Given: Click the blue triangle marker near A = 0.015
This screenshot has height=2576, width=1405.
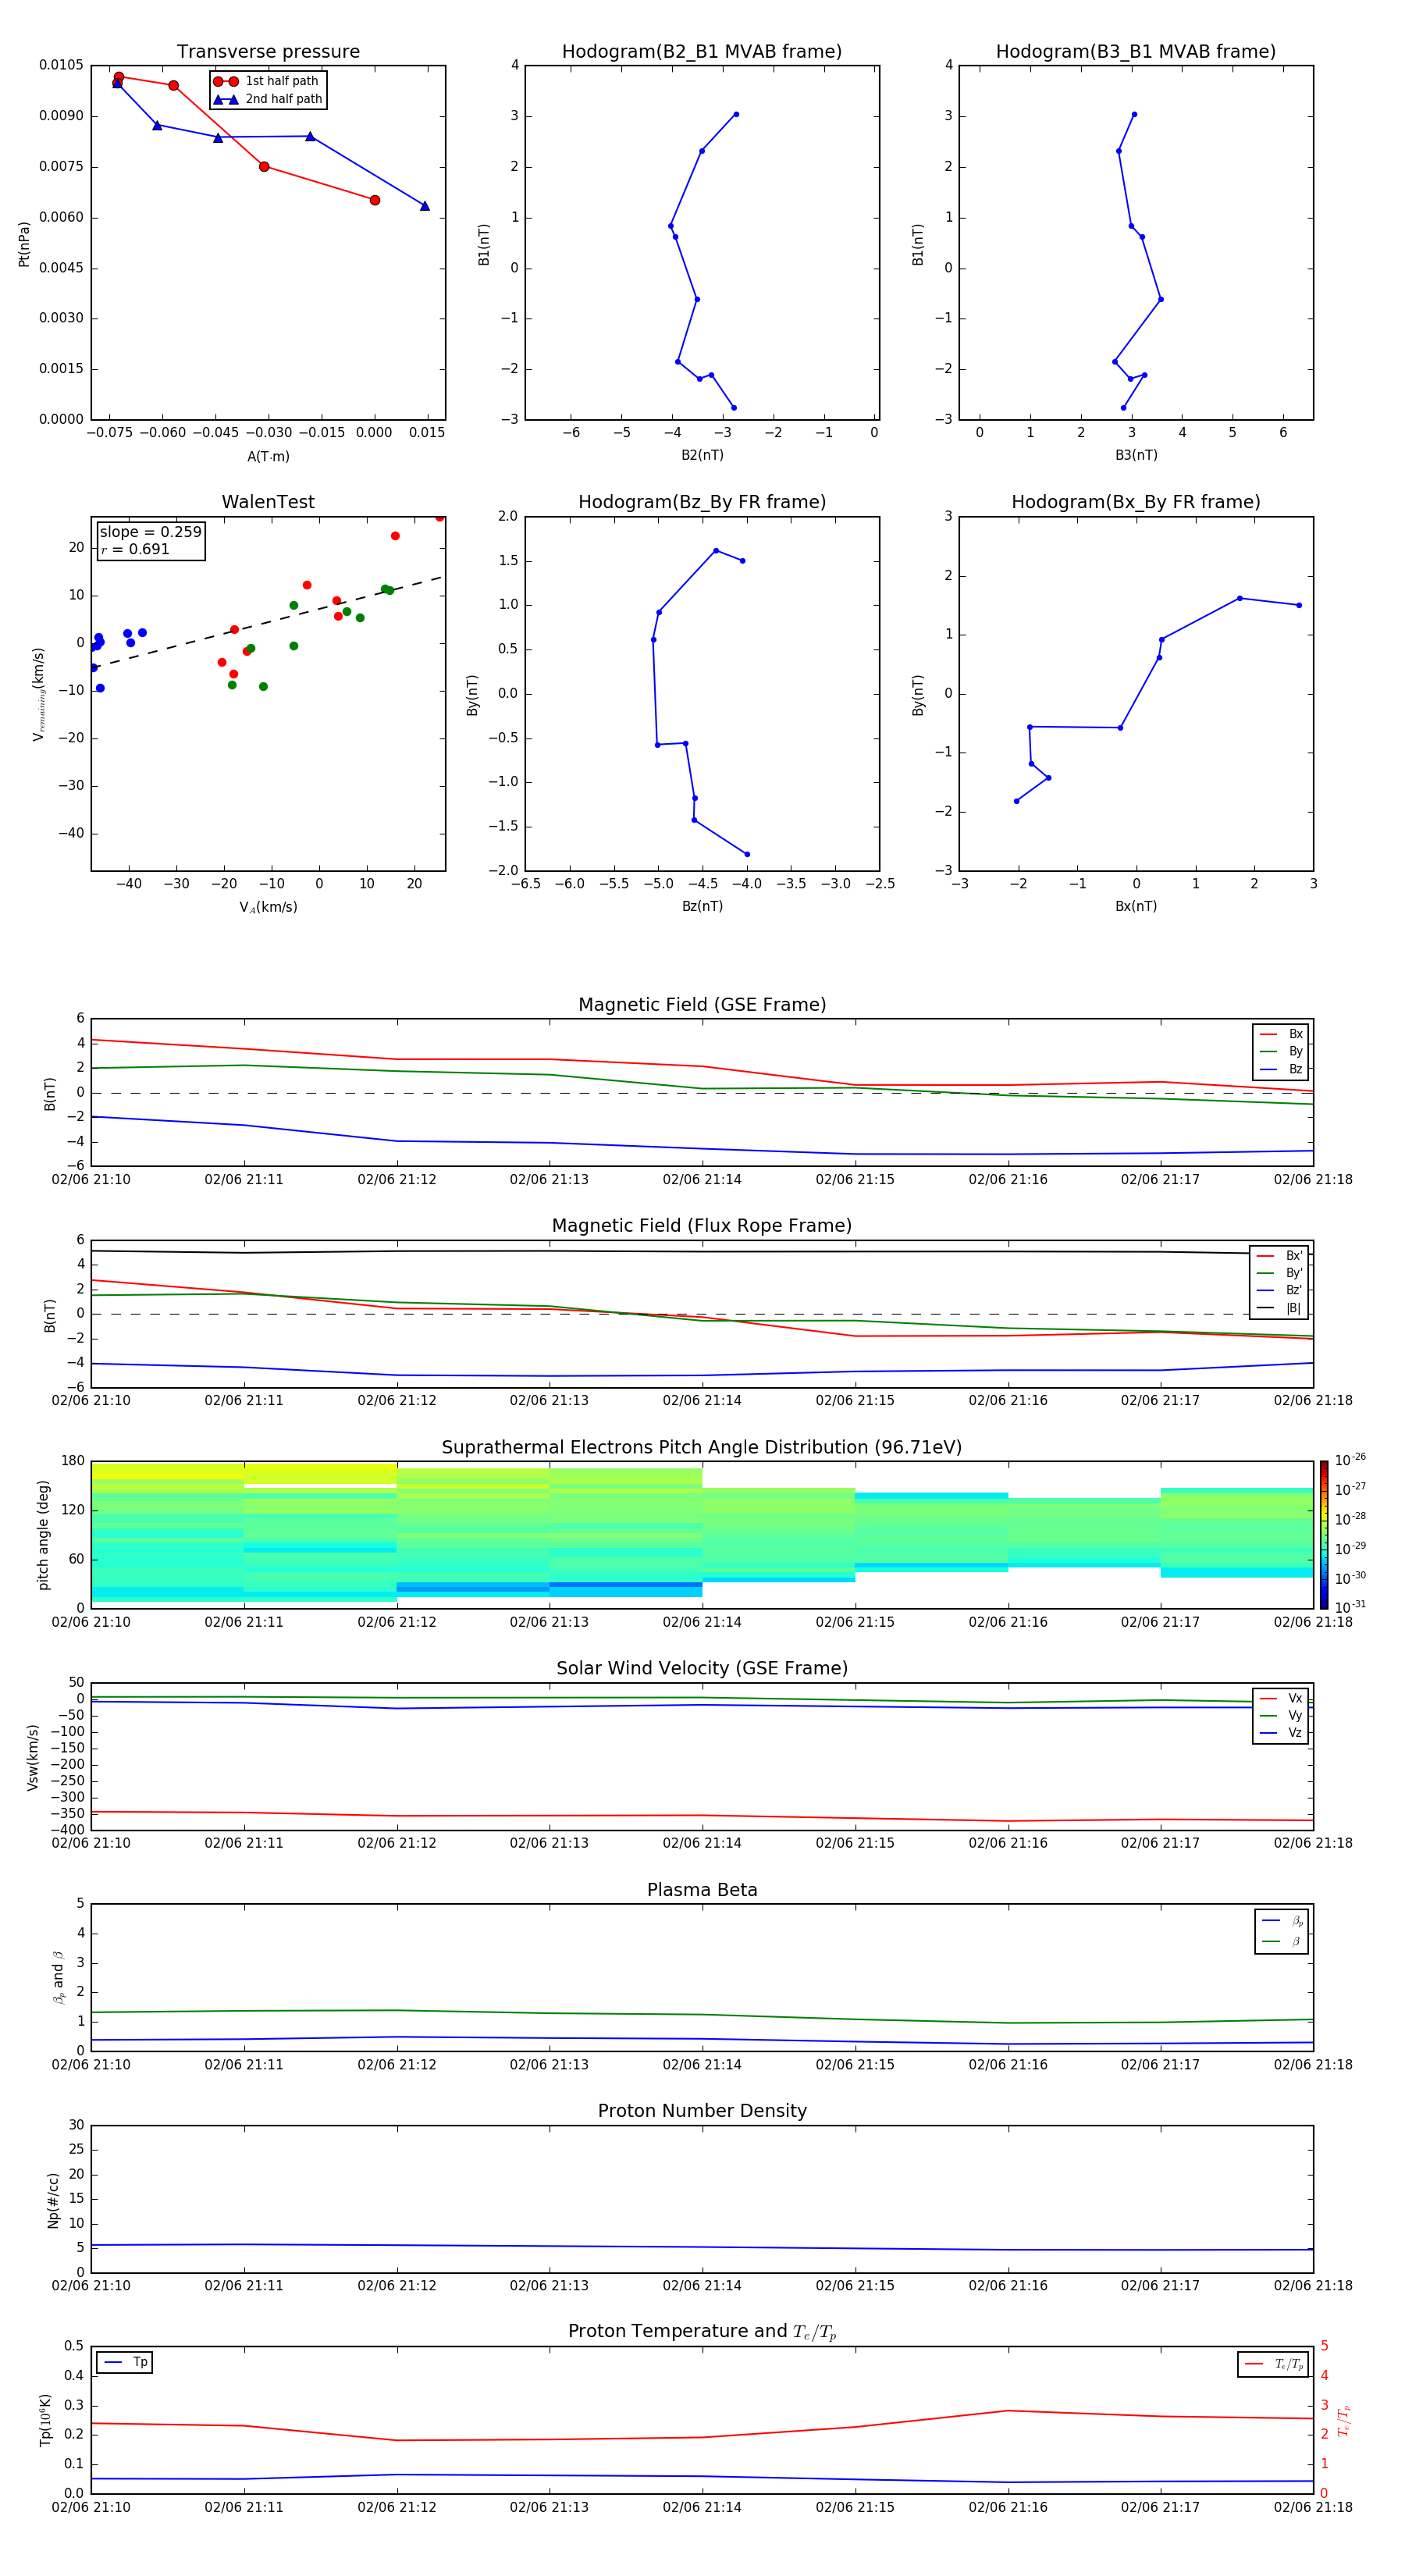Looking at the screenshot, I should click(425, 206).
